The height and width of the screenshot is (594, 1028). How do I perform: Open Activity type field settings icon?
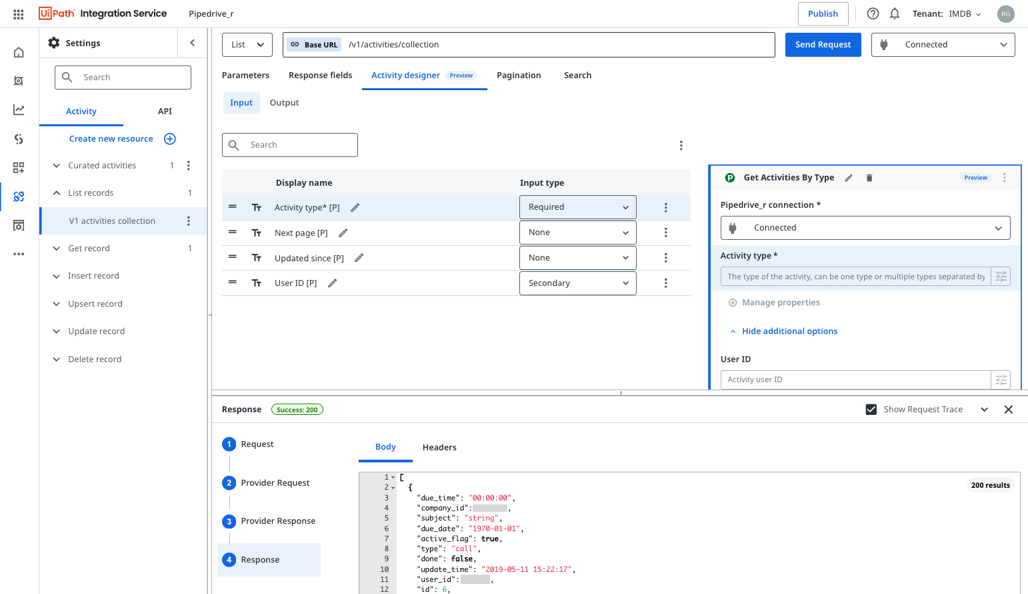(1001, 277)
